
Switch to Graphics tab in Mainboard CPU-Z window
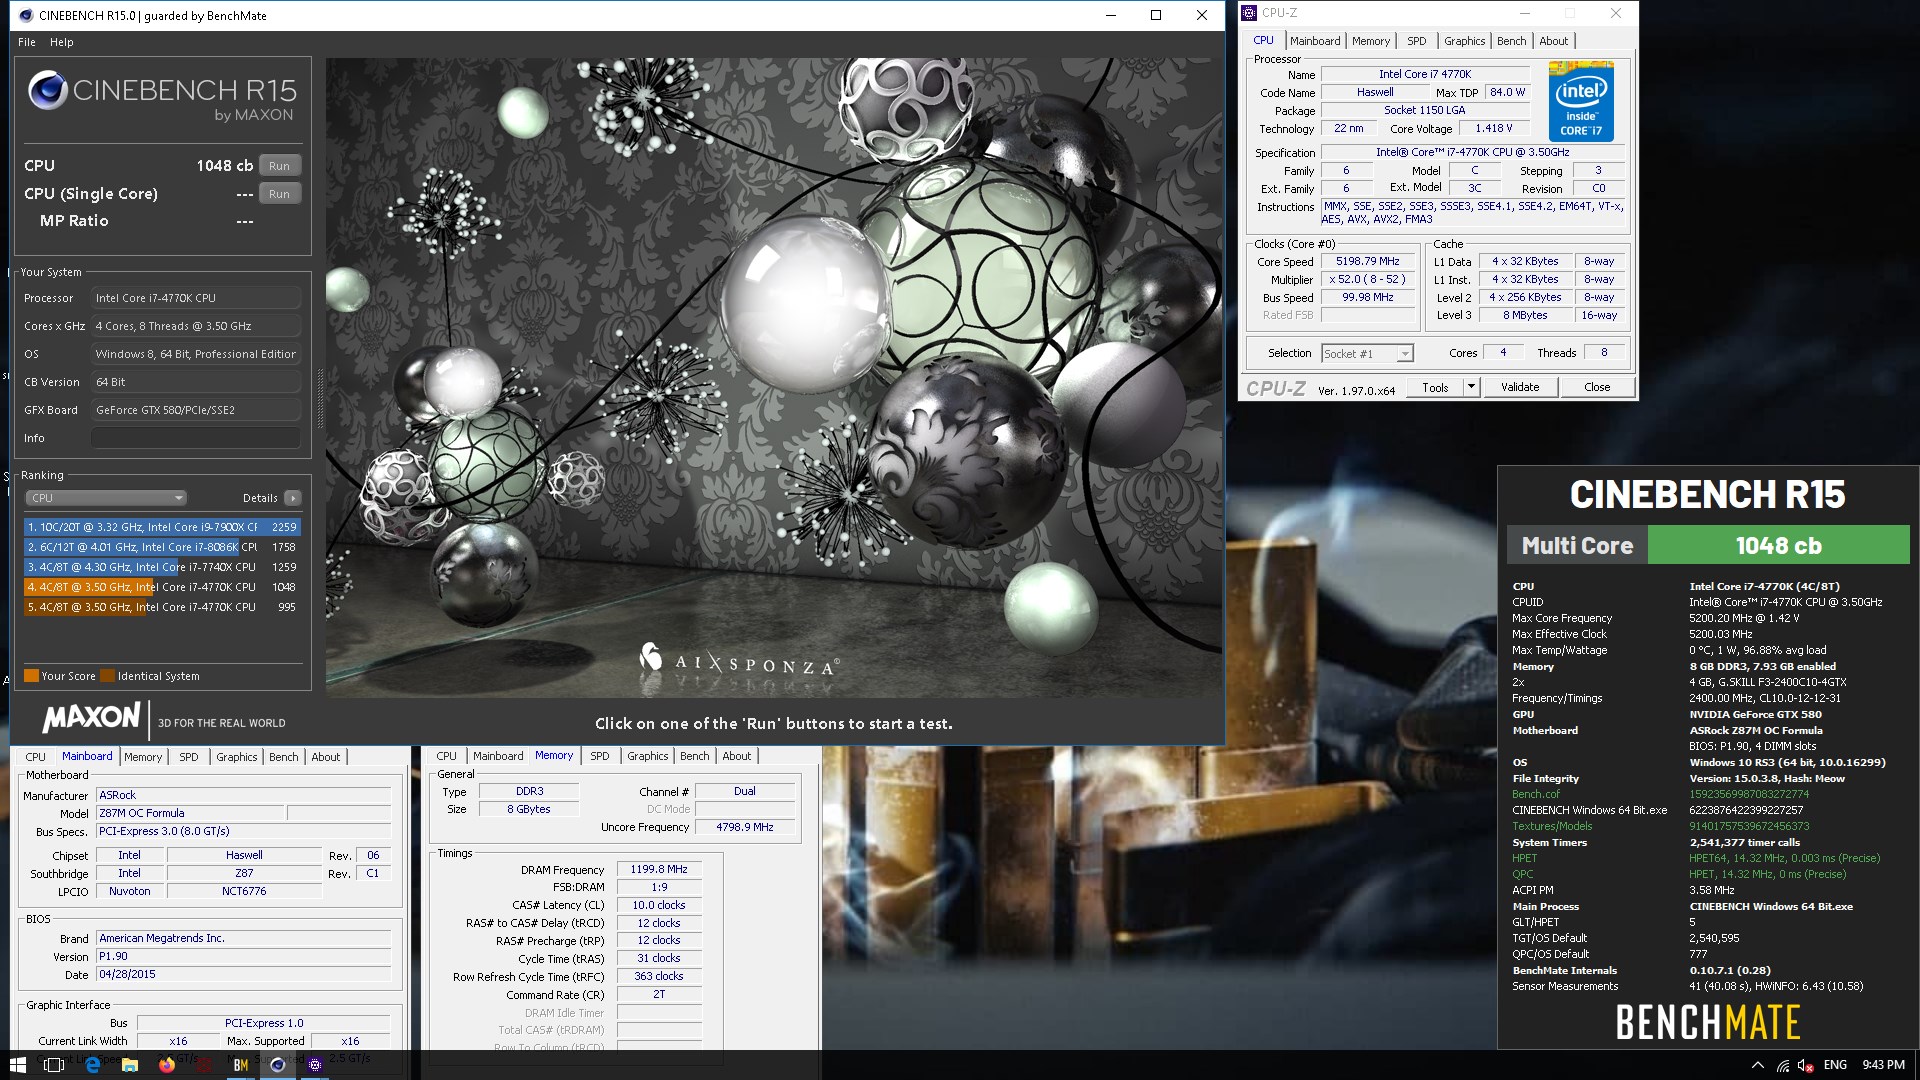coord(236,757)
